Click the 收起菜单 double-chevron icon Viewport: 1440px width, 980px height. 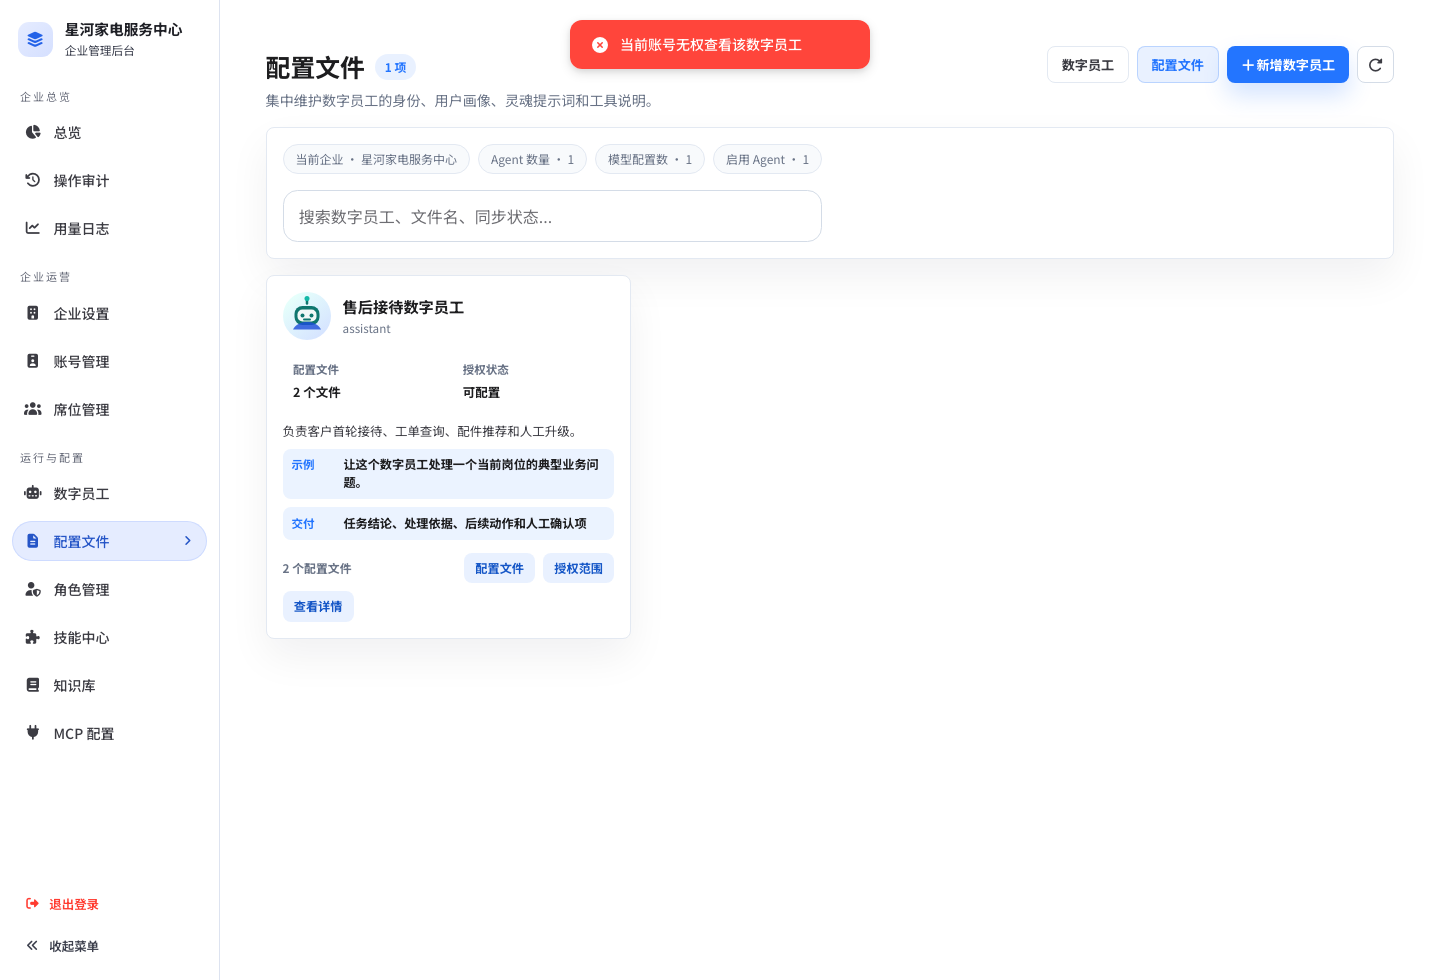(x=32, y=946)
